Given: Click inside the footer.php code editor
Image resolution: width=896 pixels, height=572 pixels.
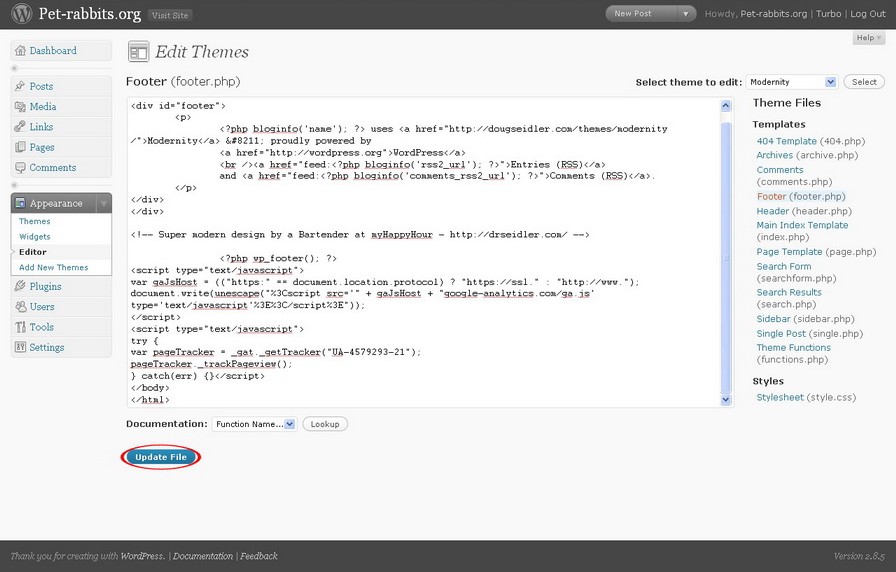Looking at the screenshot, I should 423,253.
